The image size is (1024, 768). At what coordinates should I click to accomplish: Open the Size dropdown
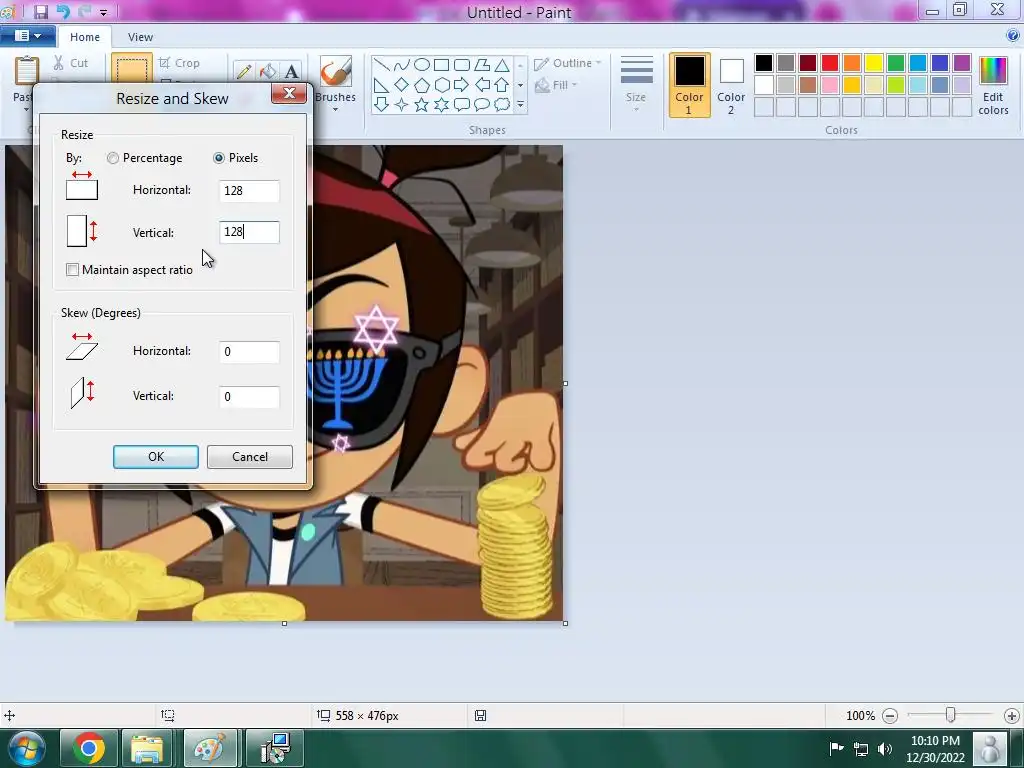pos(636,85)
